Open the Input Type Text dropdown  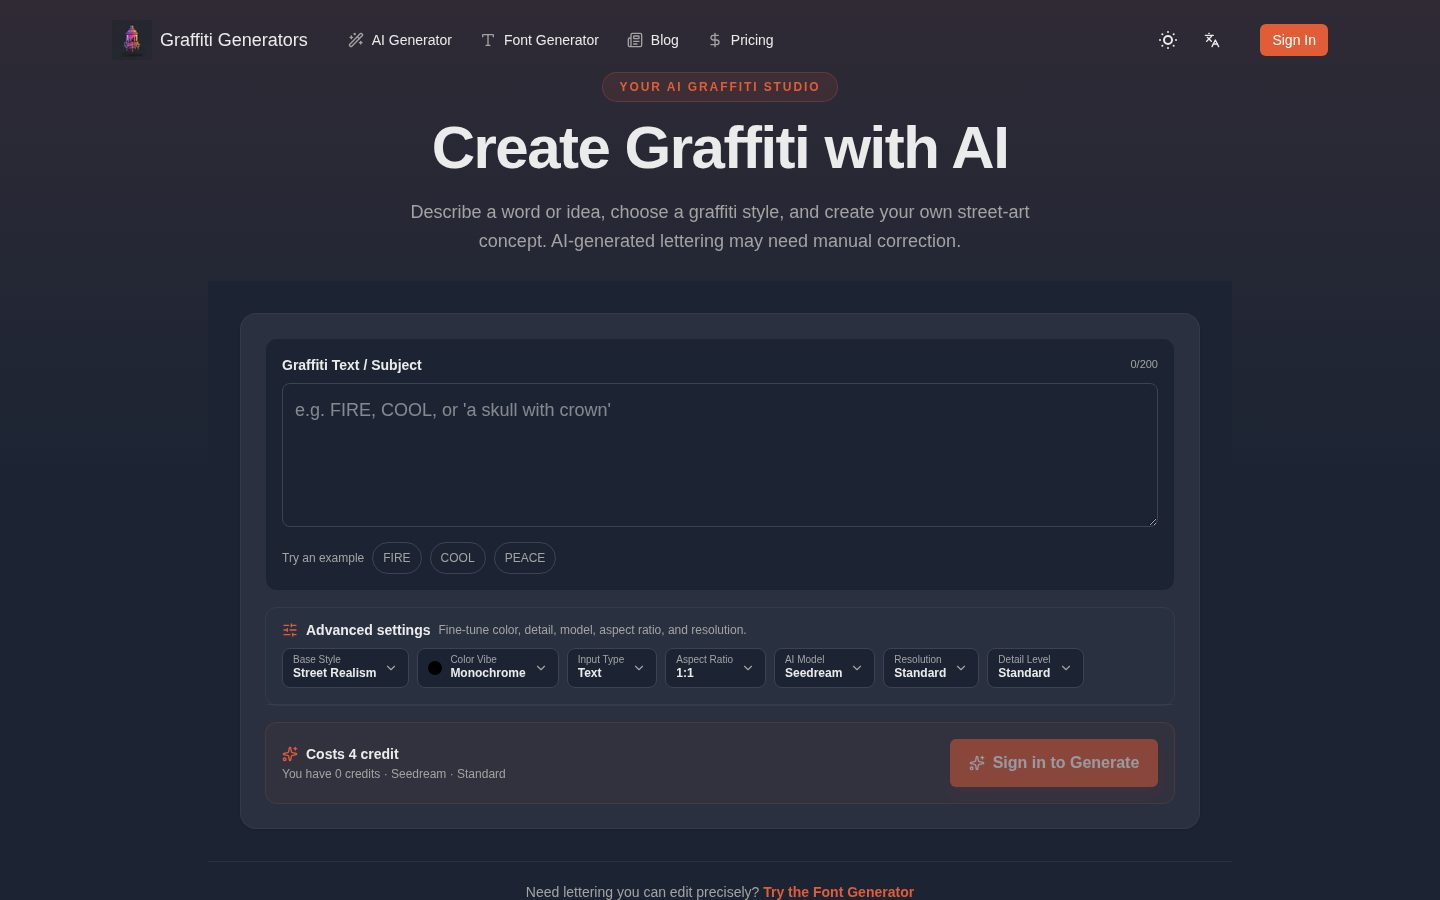[x=612, y=668]
